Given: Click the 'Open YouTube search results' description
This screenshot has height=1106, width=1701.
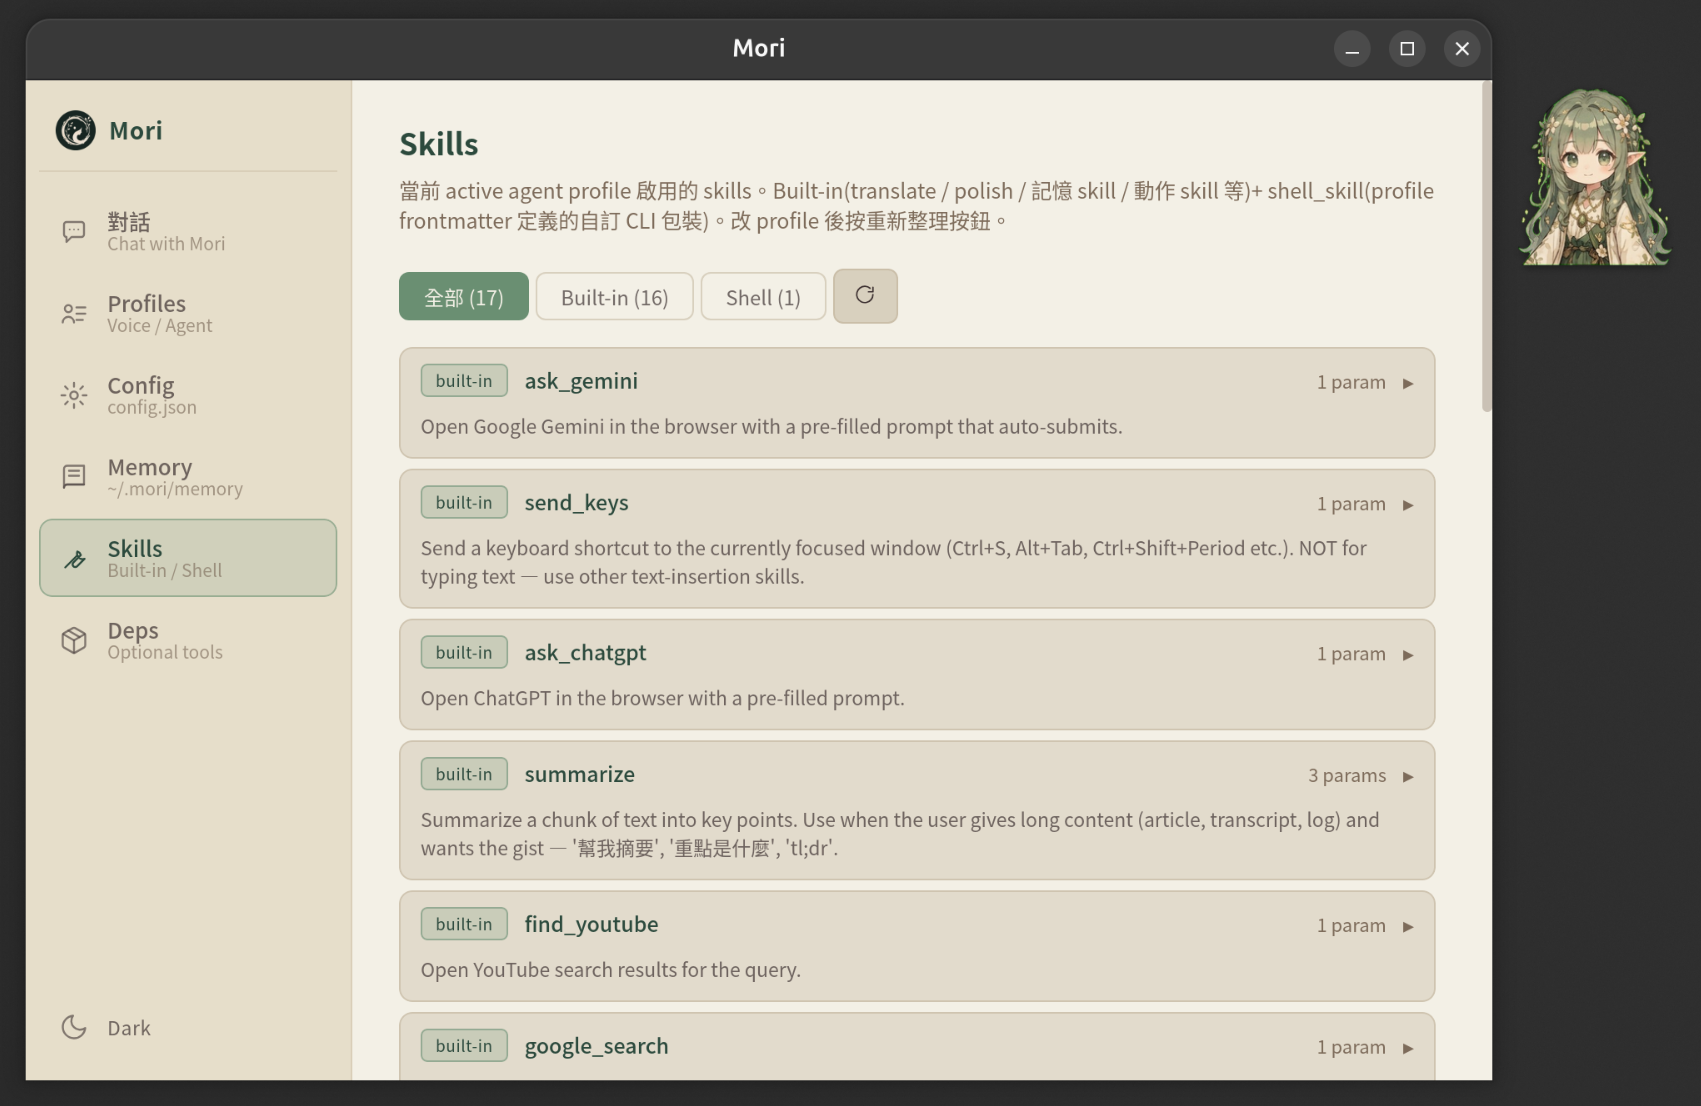Looking at the screenshot, I should pos(610,970).
